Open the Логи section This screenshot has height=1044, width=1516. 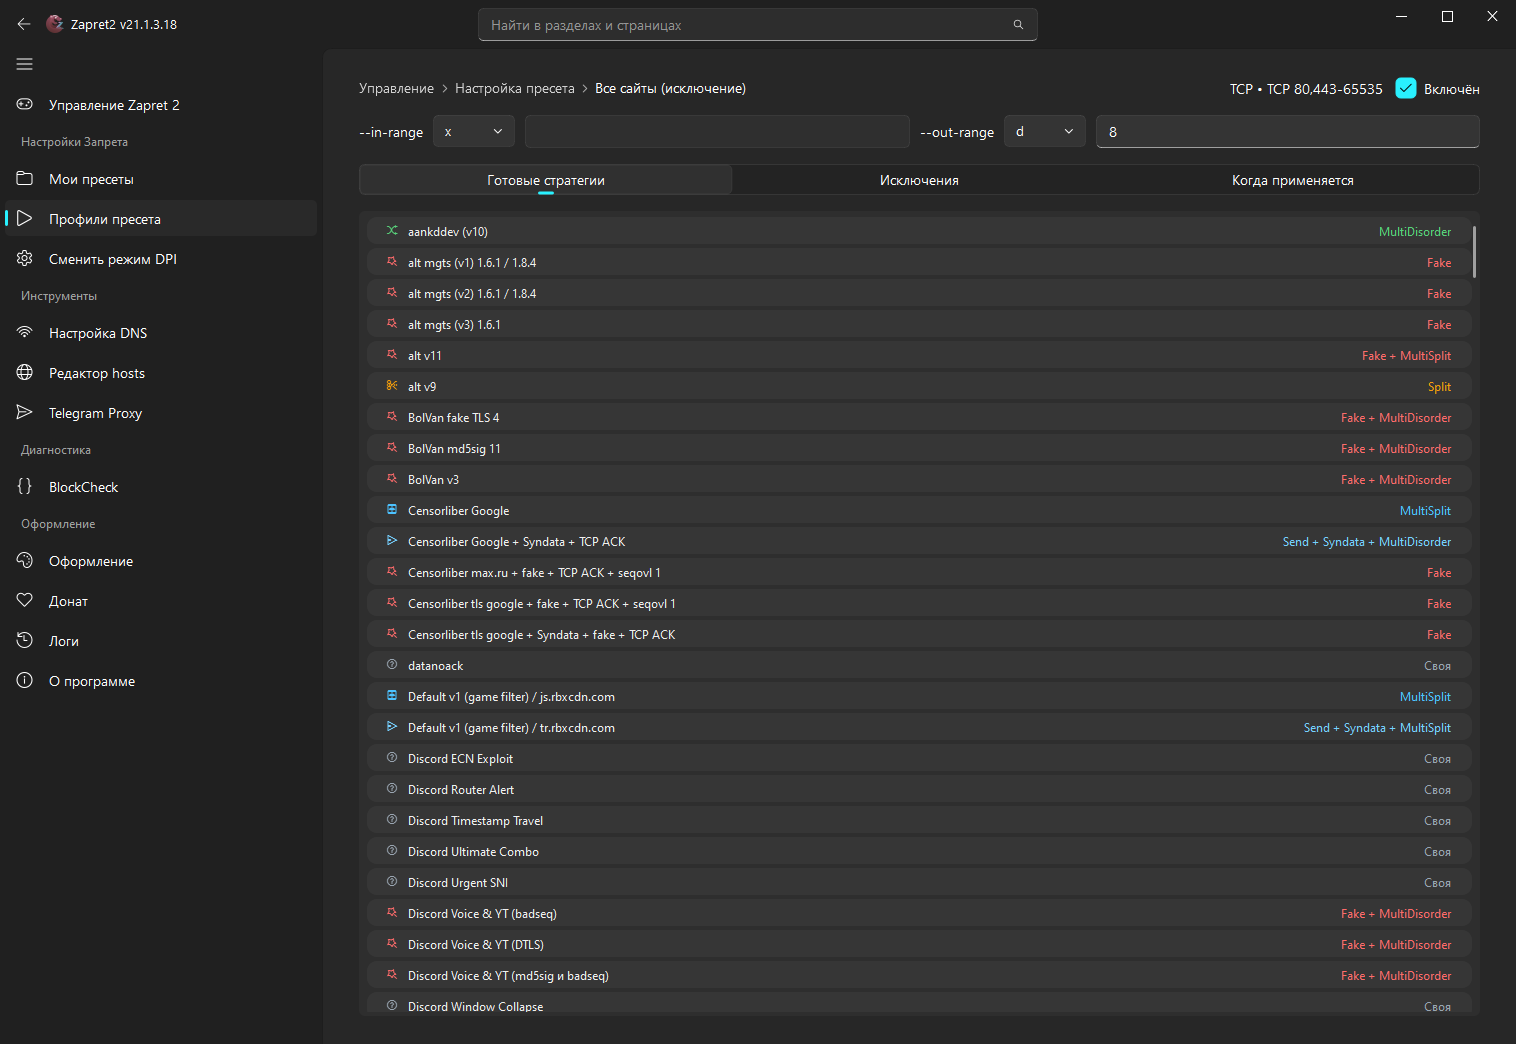click(x=161, y=641)
